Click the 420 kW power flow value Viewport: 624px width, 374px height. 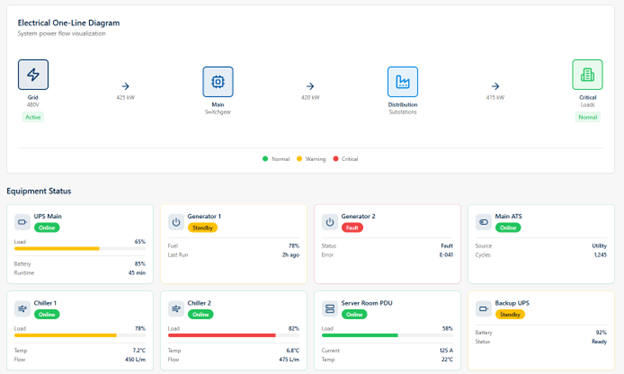(310, 97)
